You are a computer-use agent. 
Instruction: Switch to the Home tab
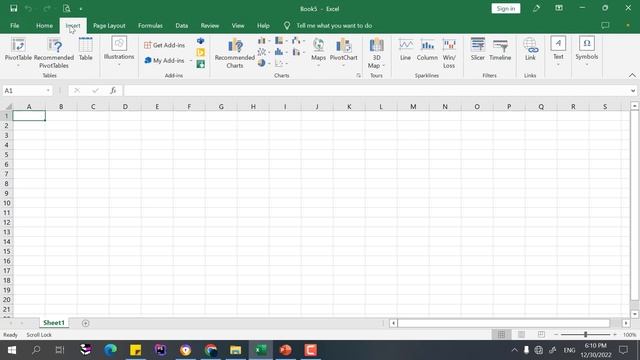tap(44, 25)
